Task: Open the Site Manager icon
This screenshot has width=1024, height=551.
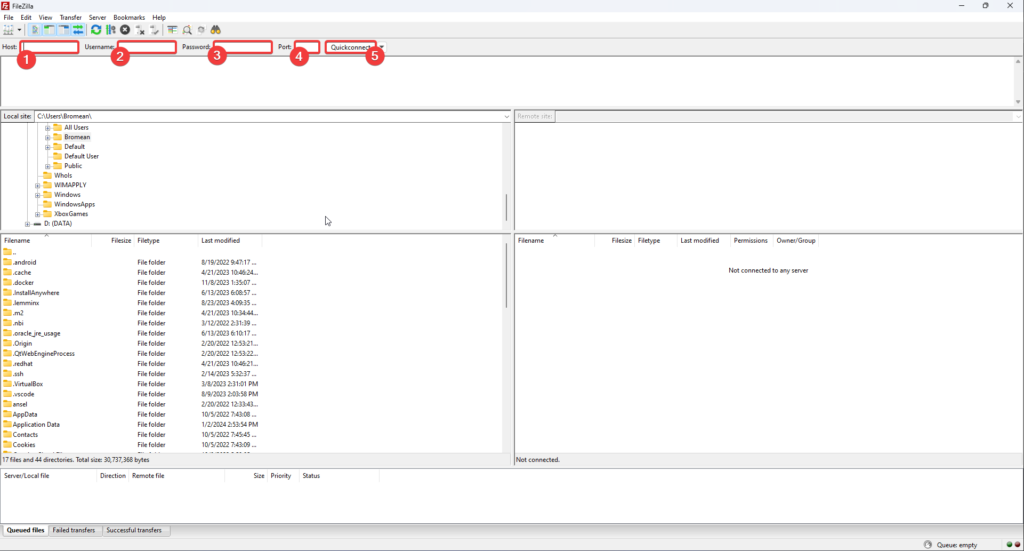Action: [9, 30]
